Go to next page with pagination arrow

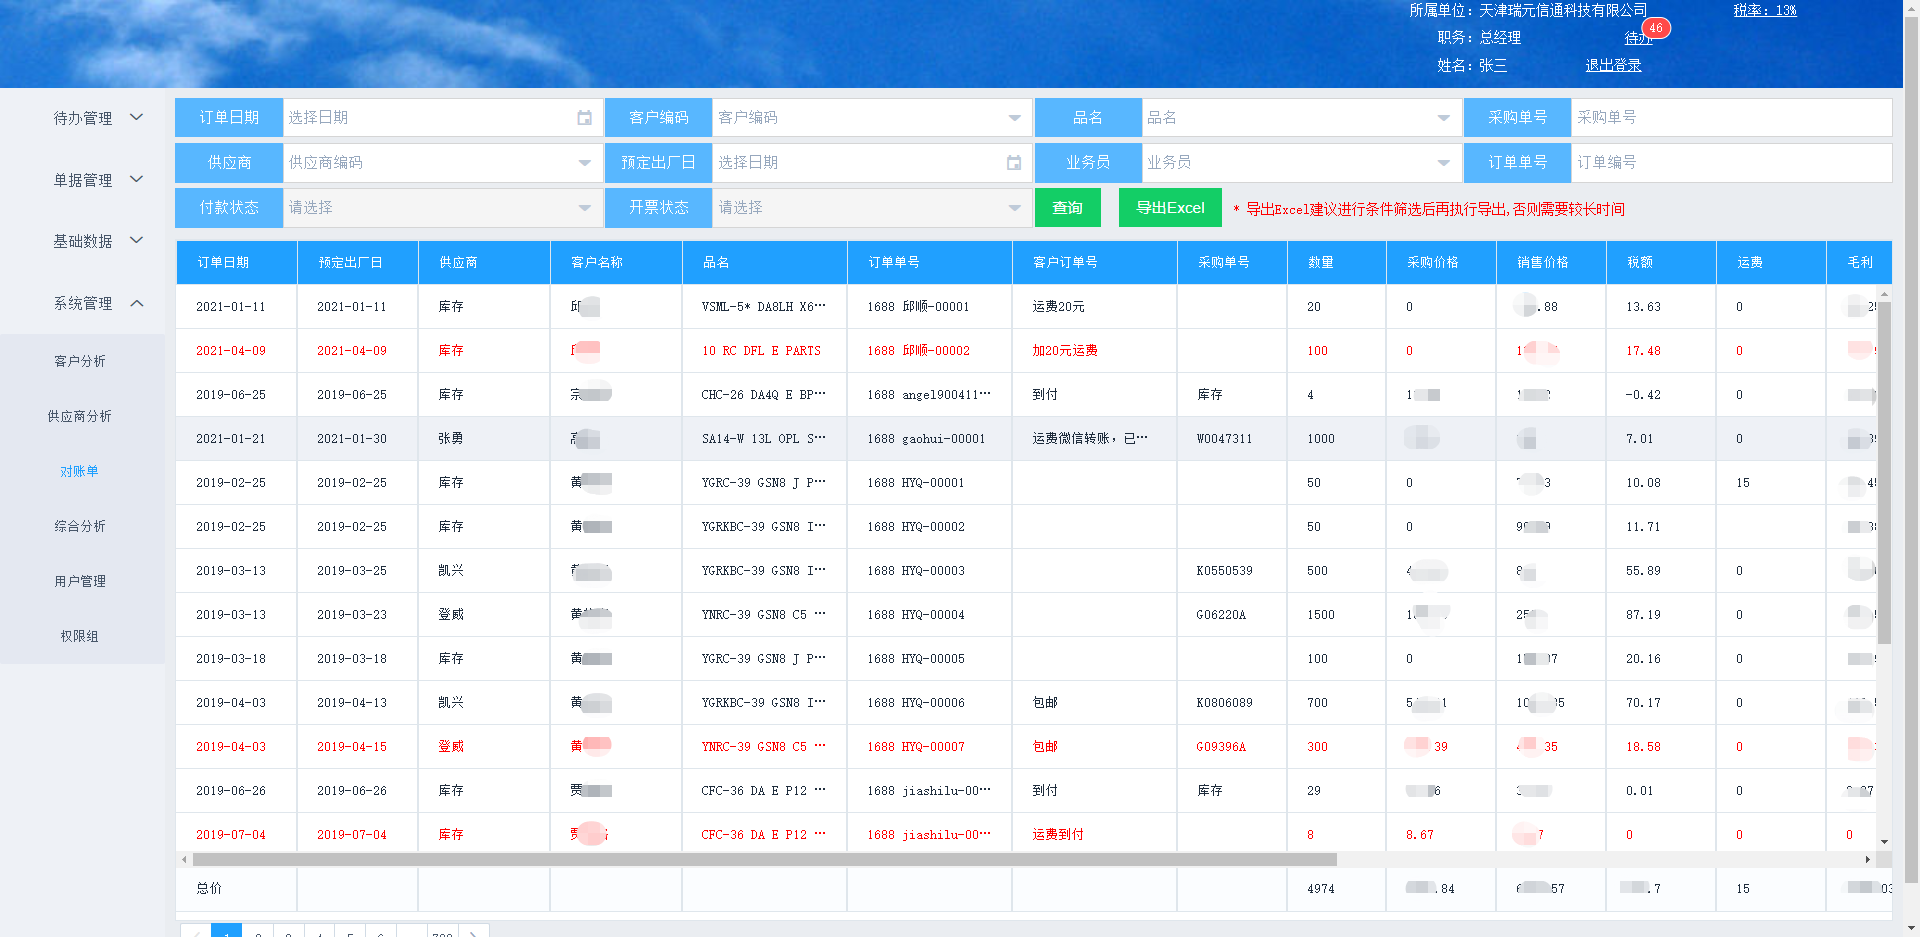click(473, 933)
